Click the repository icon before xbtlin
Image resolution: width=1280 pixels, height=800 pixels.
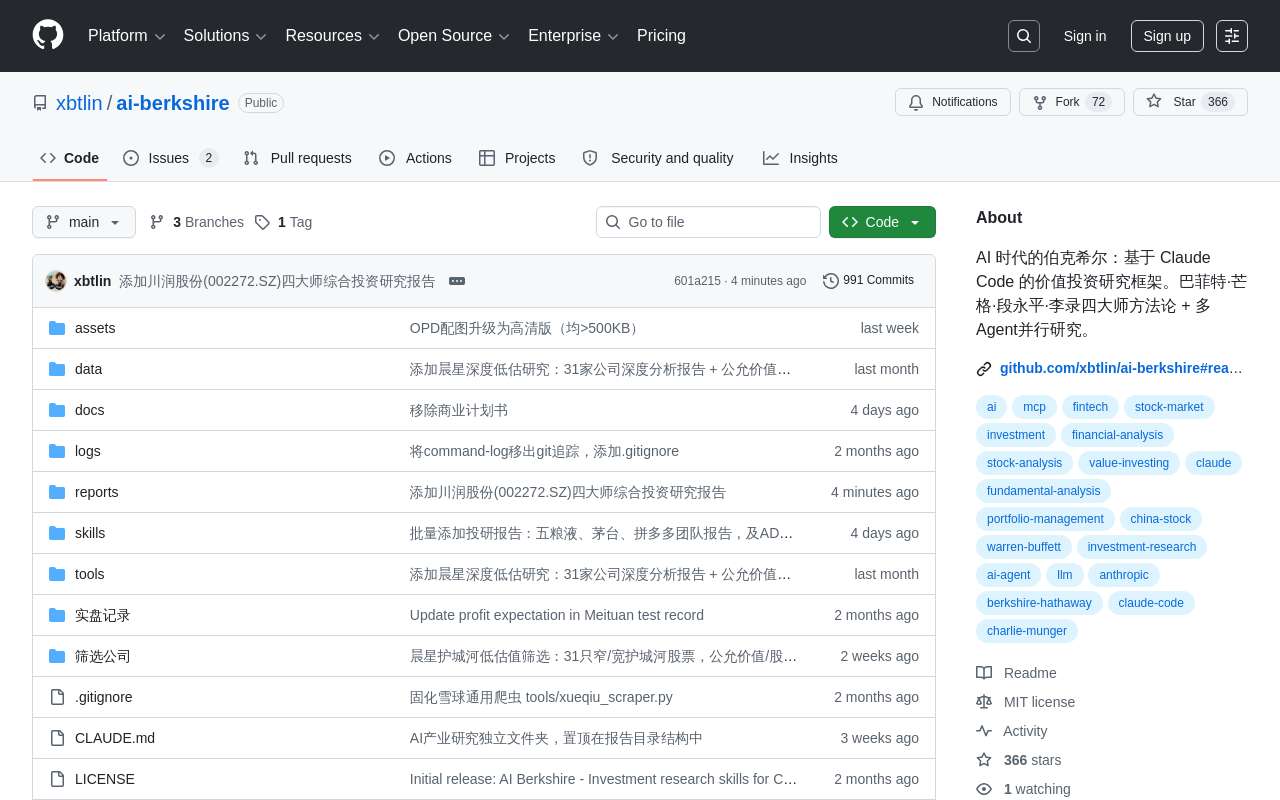40,103
